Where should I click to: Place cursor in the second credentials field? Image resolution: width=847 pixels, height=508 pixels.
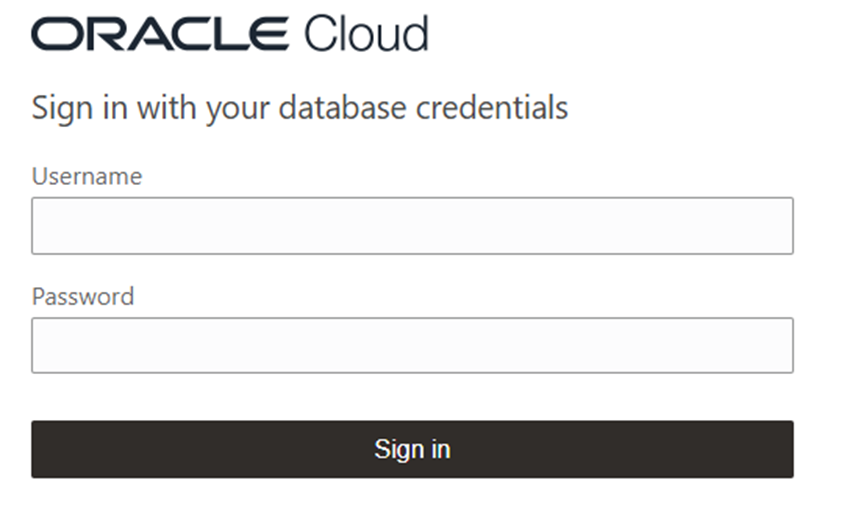(412, 346)
